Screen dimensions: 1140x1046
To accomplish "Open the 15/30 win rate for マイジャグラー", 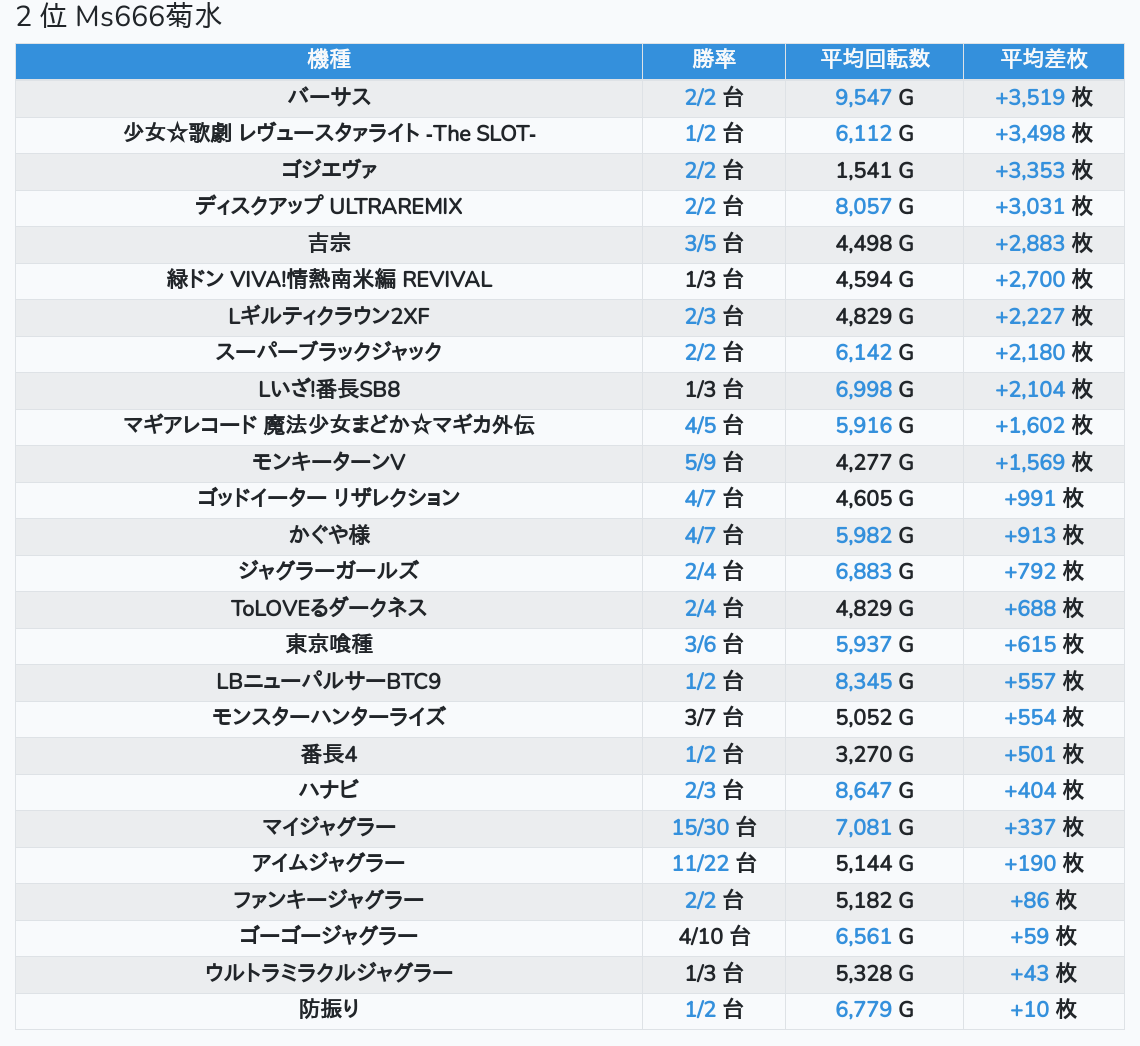I will click(700, 827).
